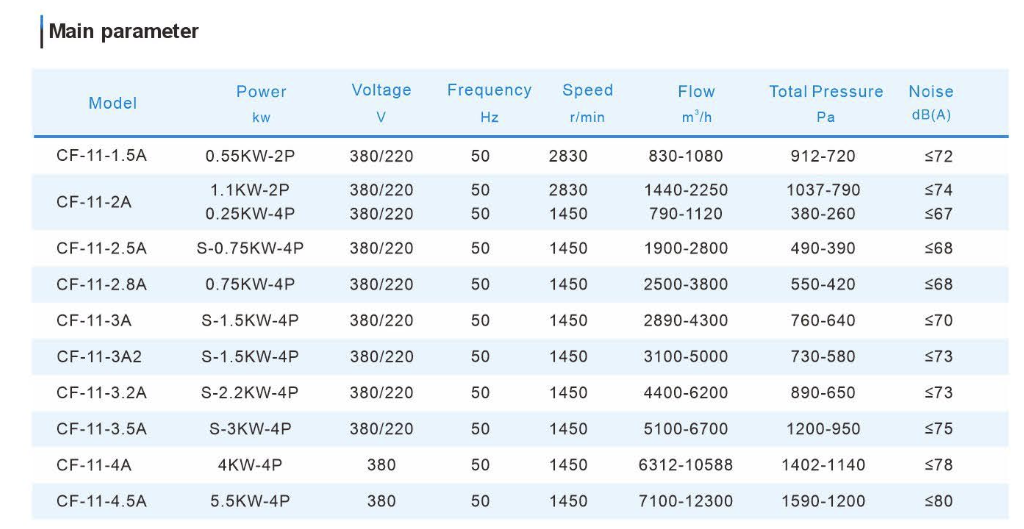This screenshot has height=529, width=1024.
Task: Click the Frequency column header
Action: coord(489,91)
